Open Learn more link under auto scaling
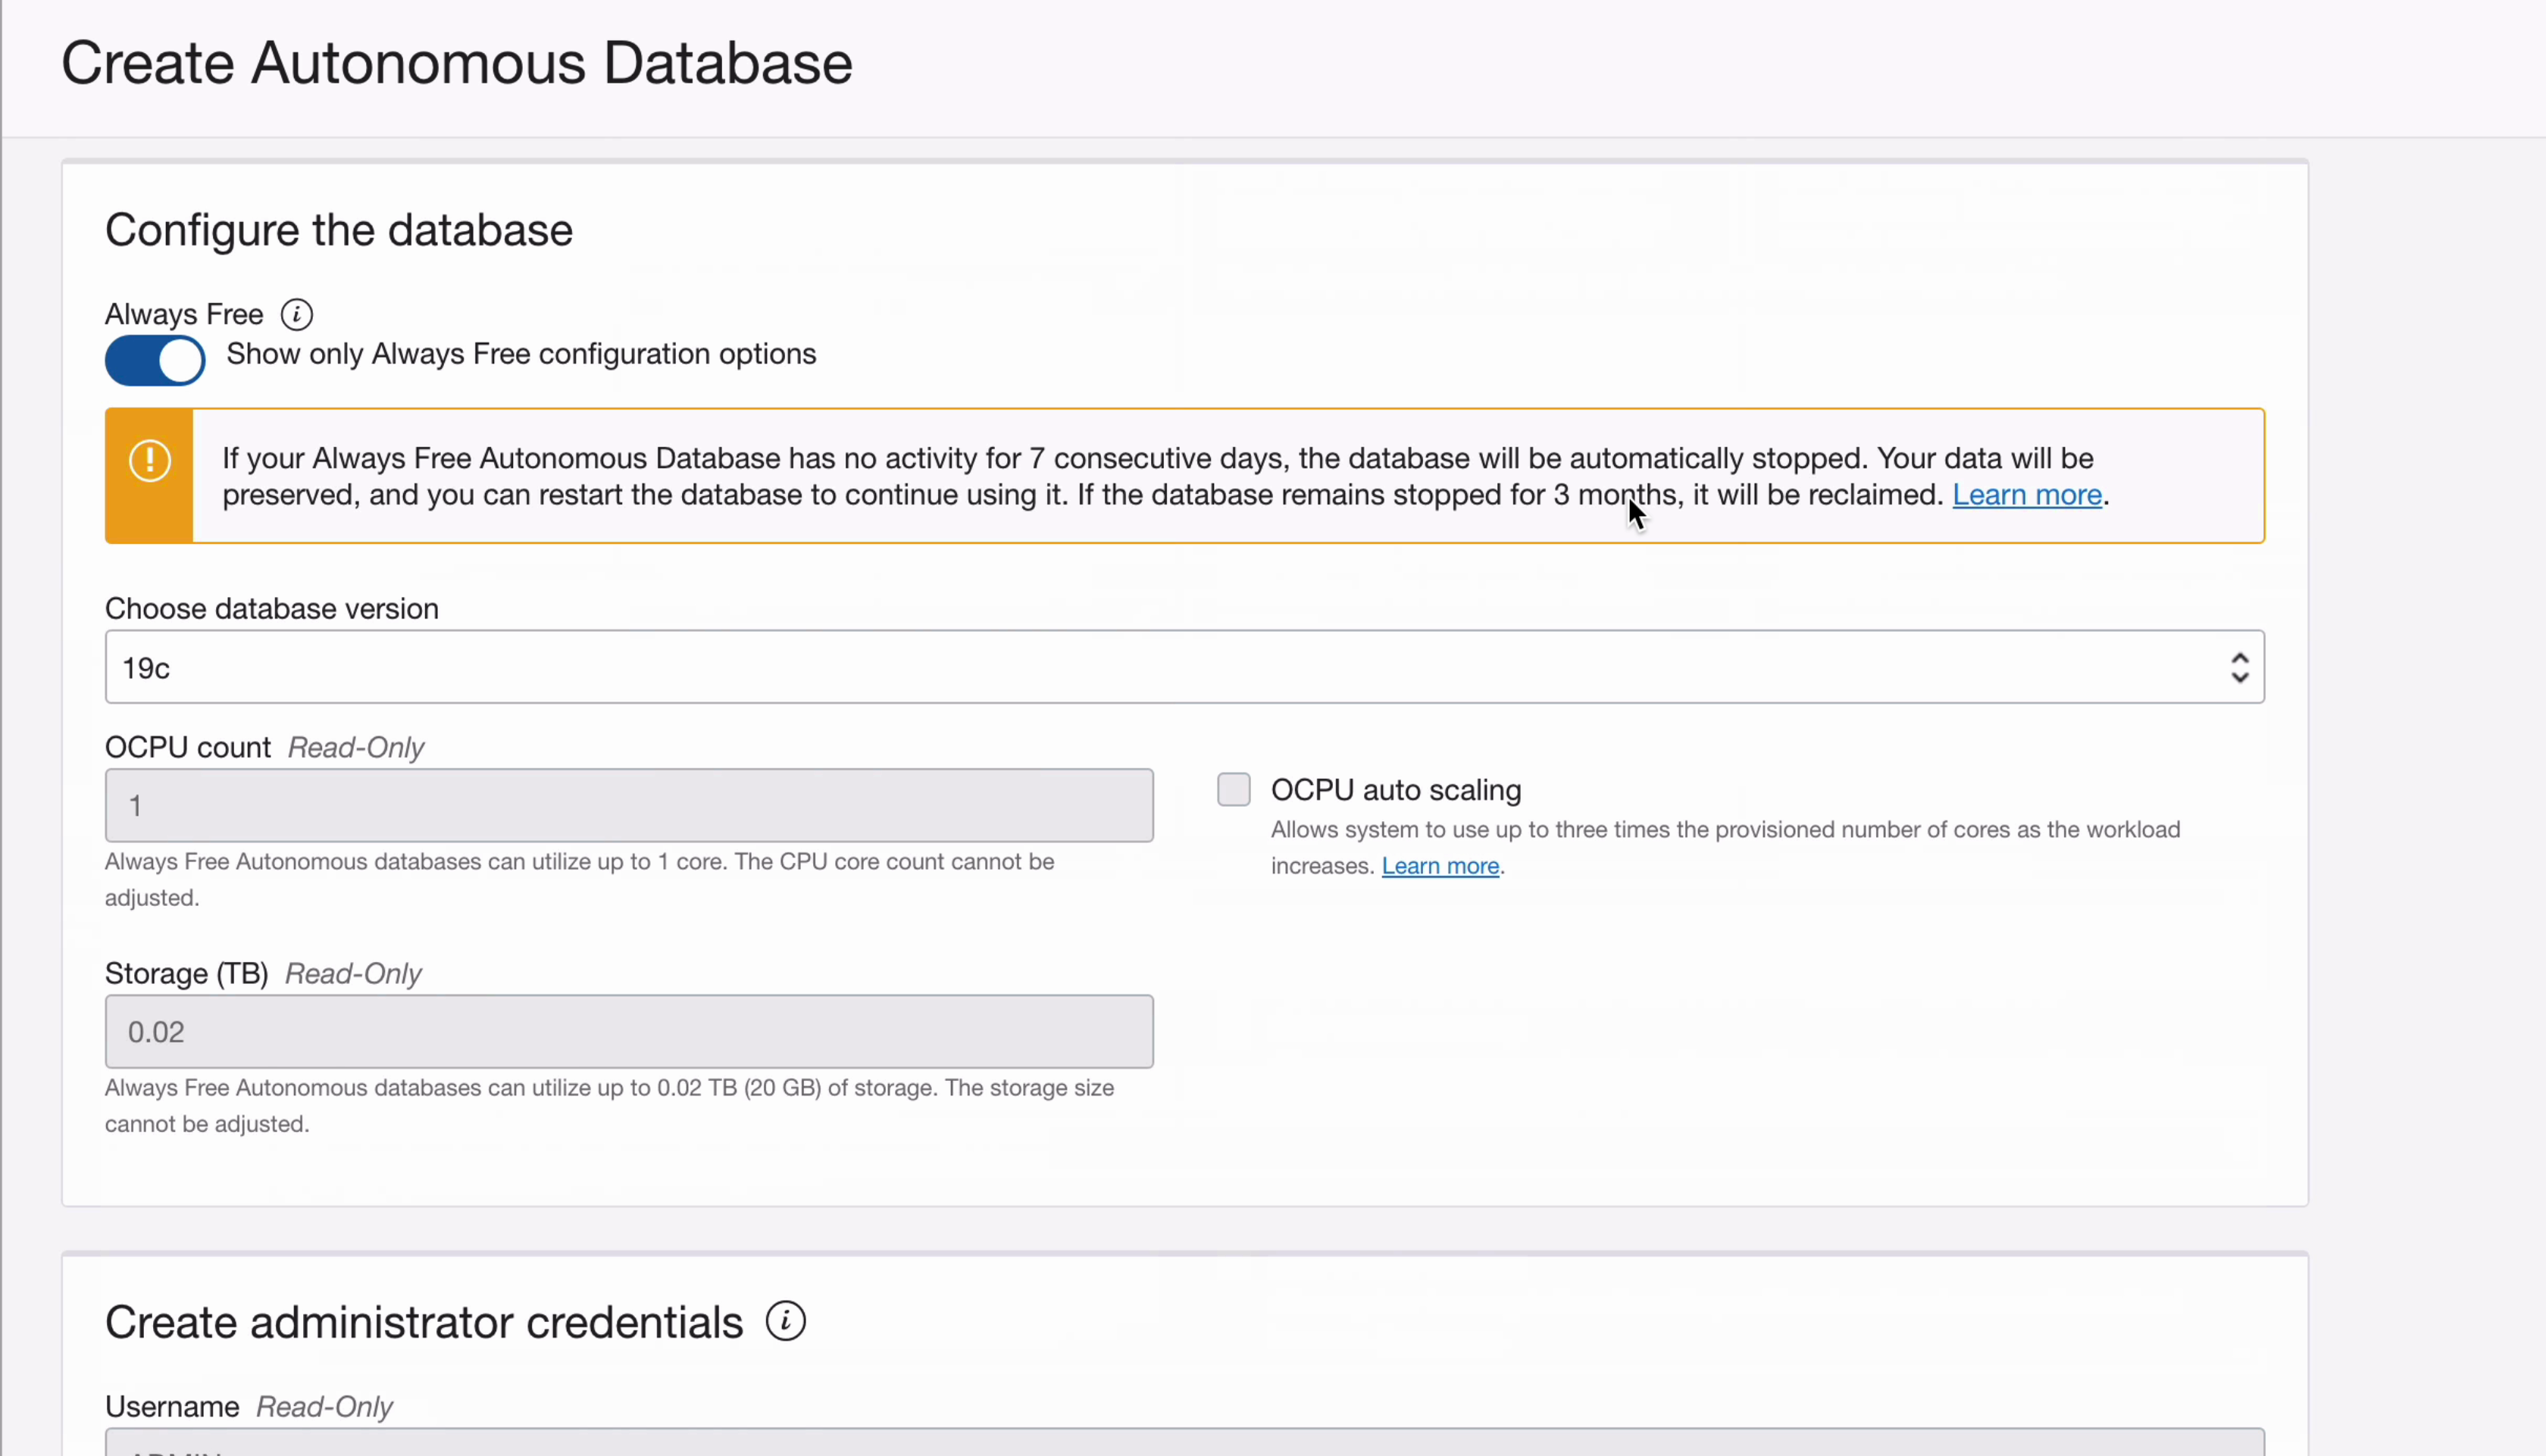2546x1456 pixels. (1439, 866)
